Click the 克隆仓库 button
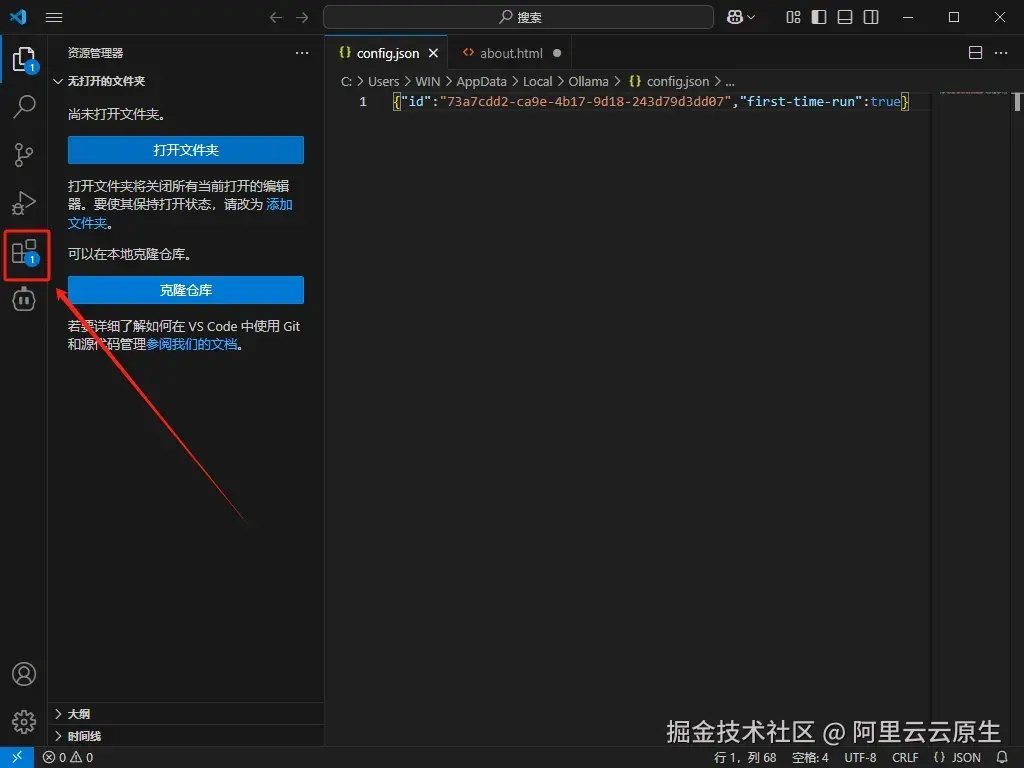Image resolution: width=1024 pixels, height=768 pixels. [185, 290]
